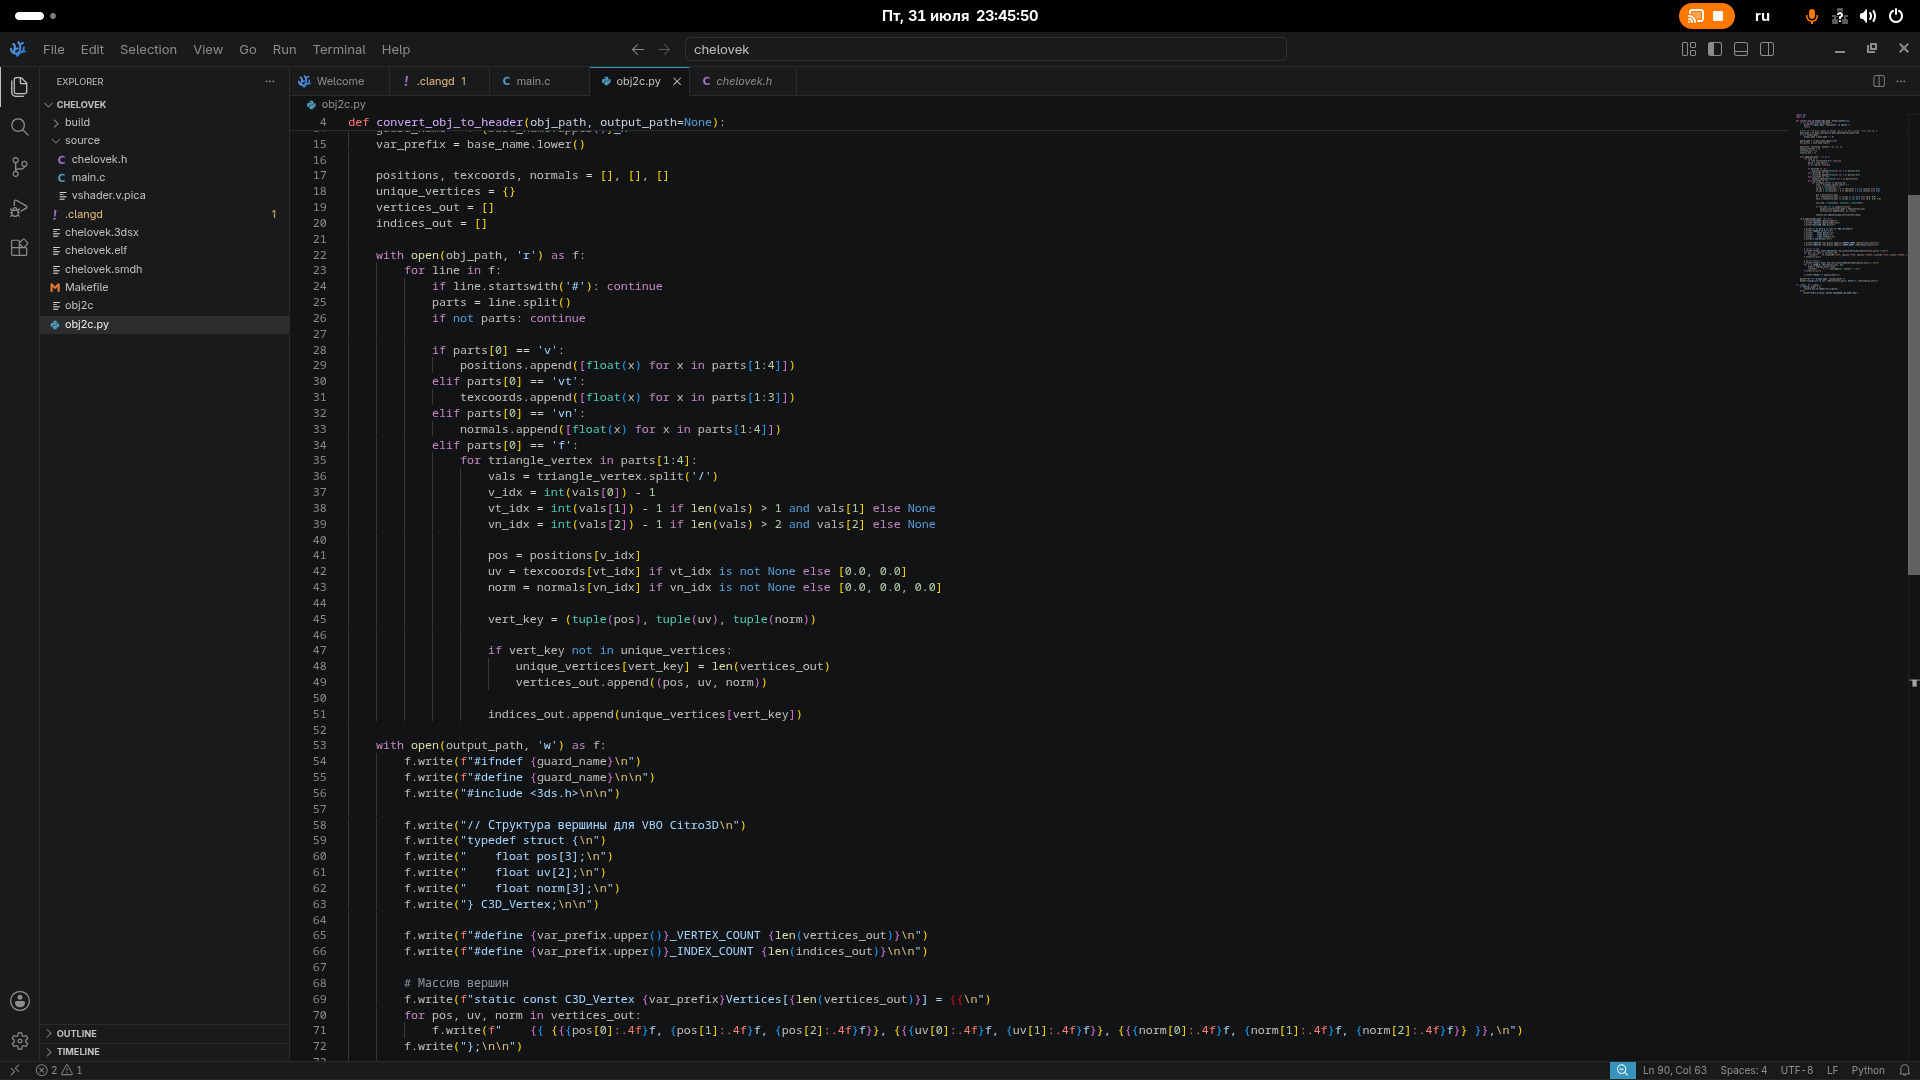Viewport: 1920px width, 1080px height.
Task: Expand the TIMELINE section
Action: pyautogui.click(x=165, y=1051)
